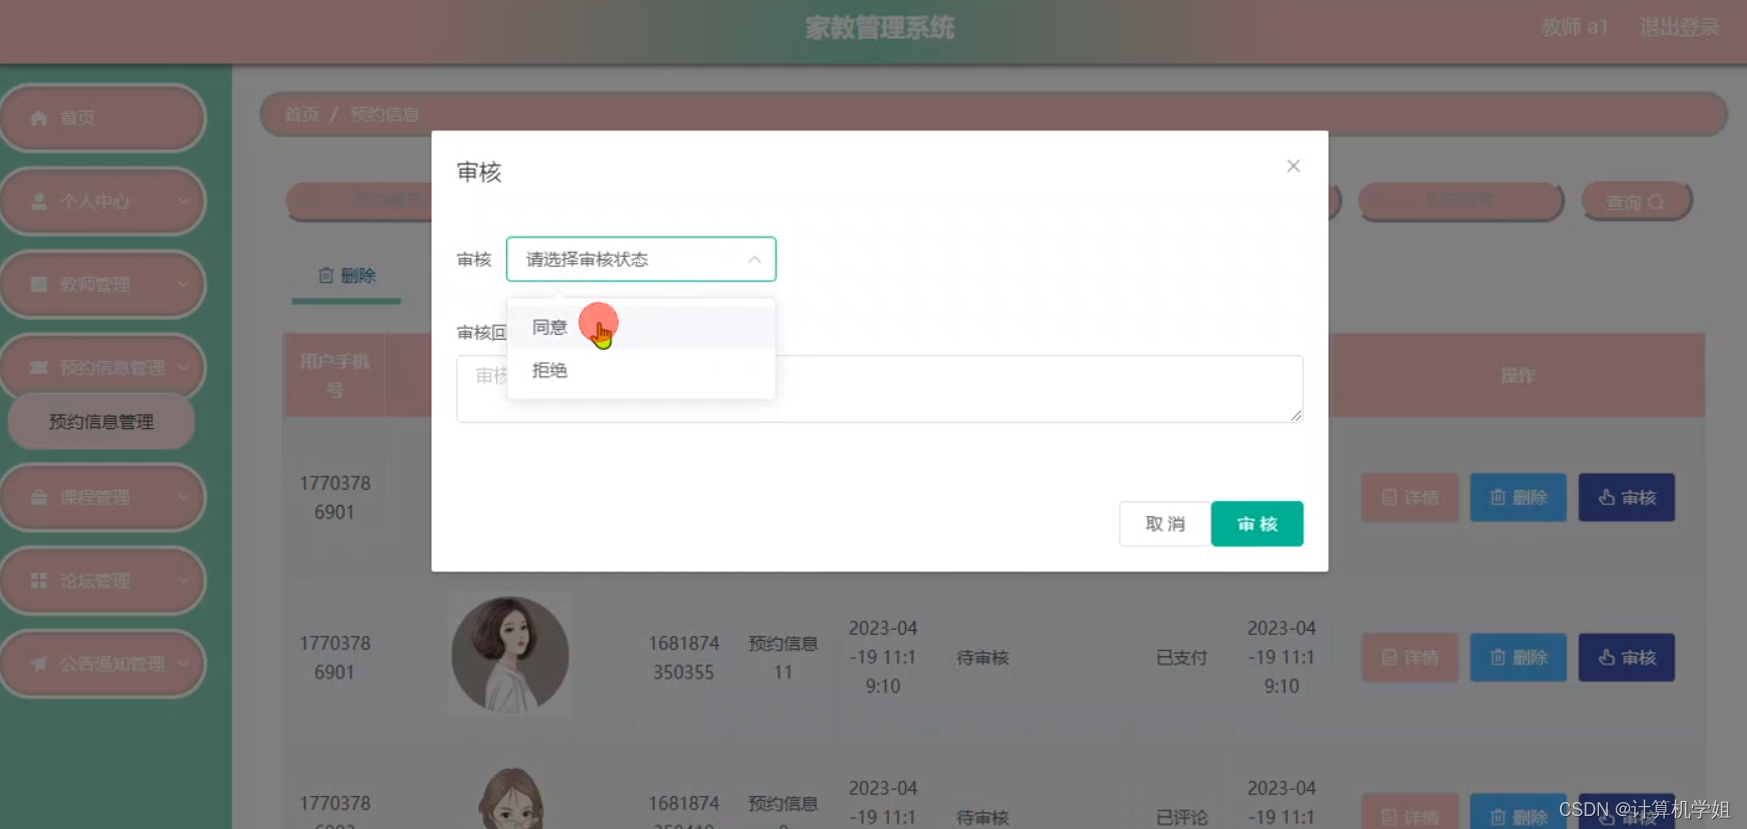Open 详情 for order 1681874350355
Viewport: 1747px width, 829px height.
(1410, 657)
